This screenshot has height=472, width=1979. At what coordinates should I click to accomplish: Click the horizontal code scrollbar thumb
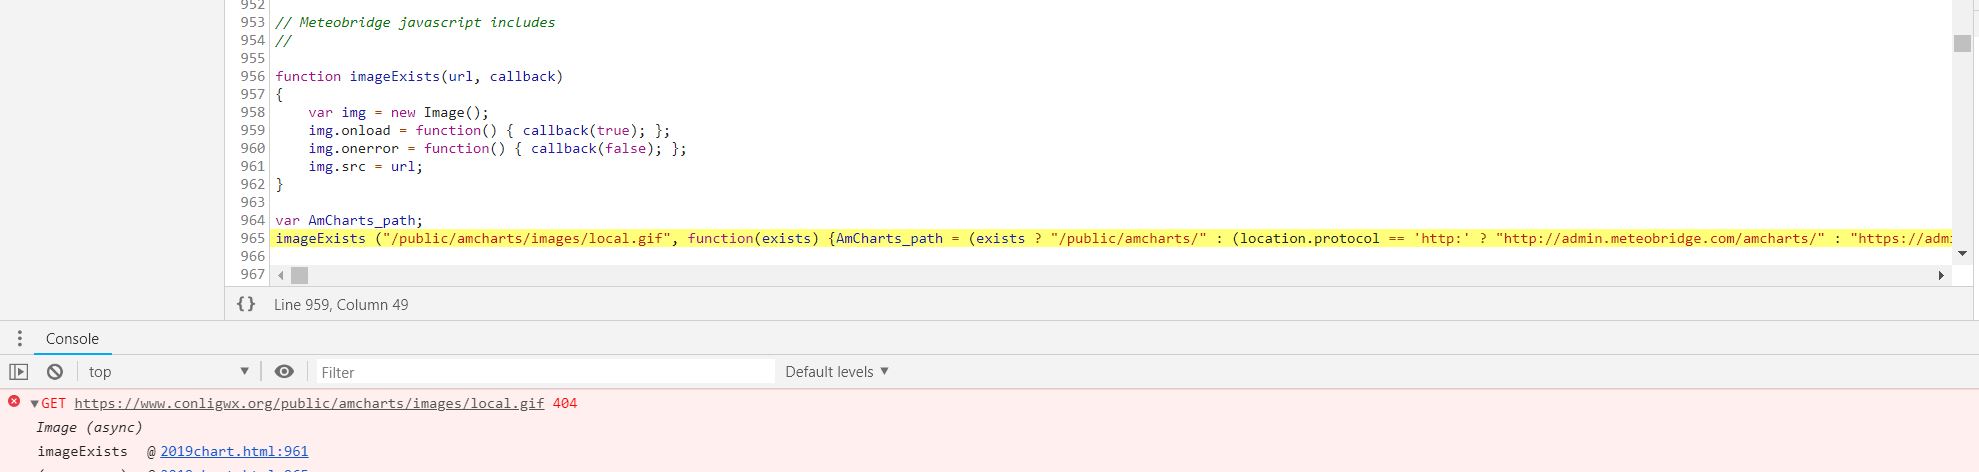tap(299, 275)
